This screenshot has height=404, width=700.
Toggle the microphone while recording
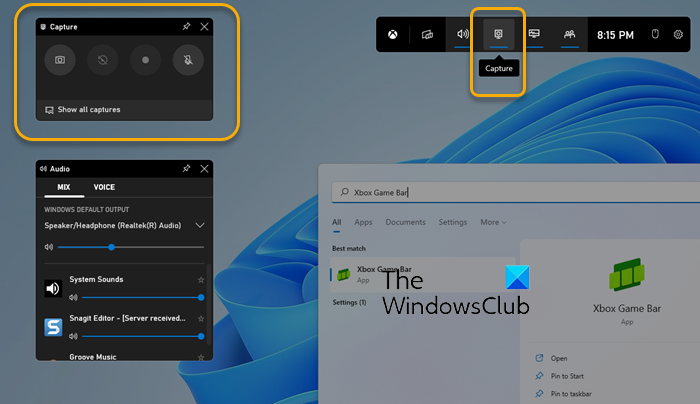(x=188, y=60)
